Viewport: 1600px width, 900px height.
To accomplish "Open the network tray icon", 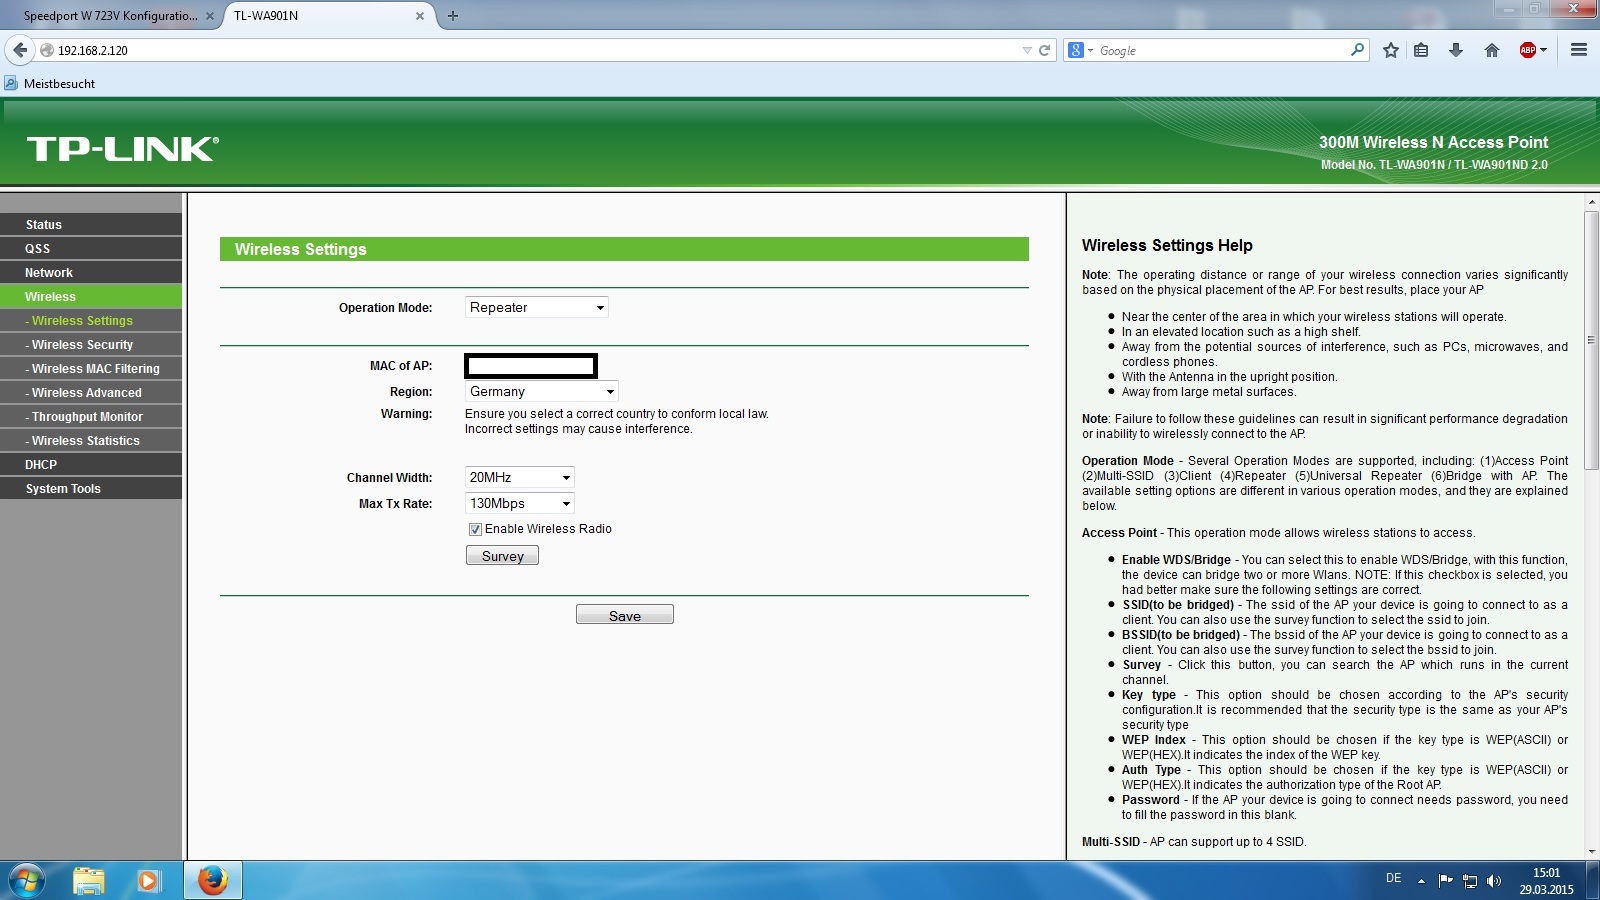I will point(1470,881).
